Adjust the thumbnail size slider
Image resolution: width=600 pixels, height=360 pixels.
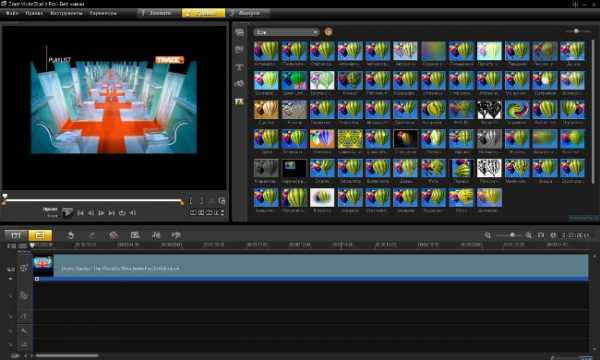(x=577, y=31)
